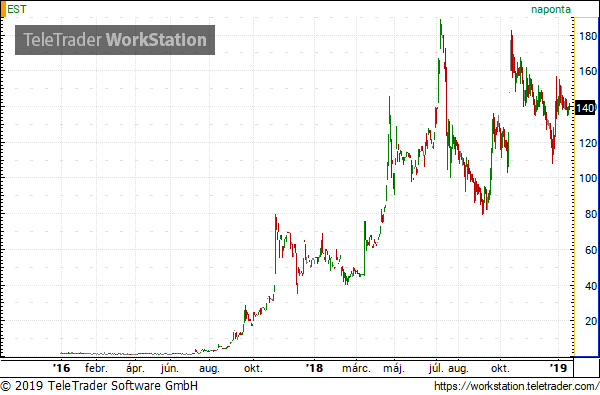Click the price axis label 180
This screenshot has width=600, height=395.
tap(589, 36)
